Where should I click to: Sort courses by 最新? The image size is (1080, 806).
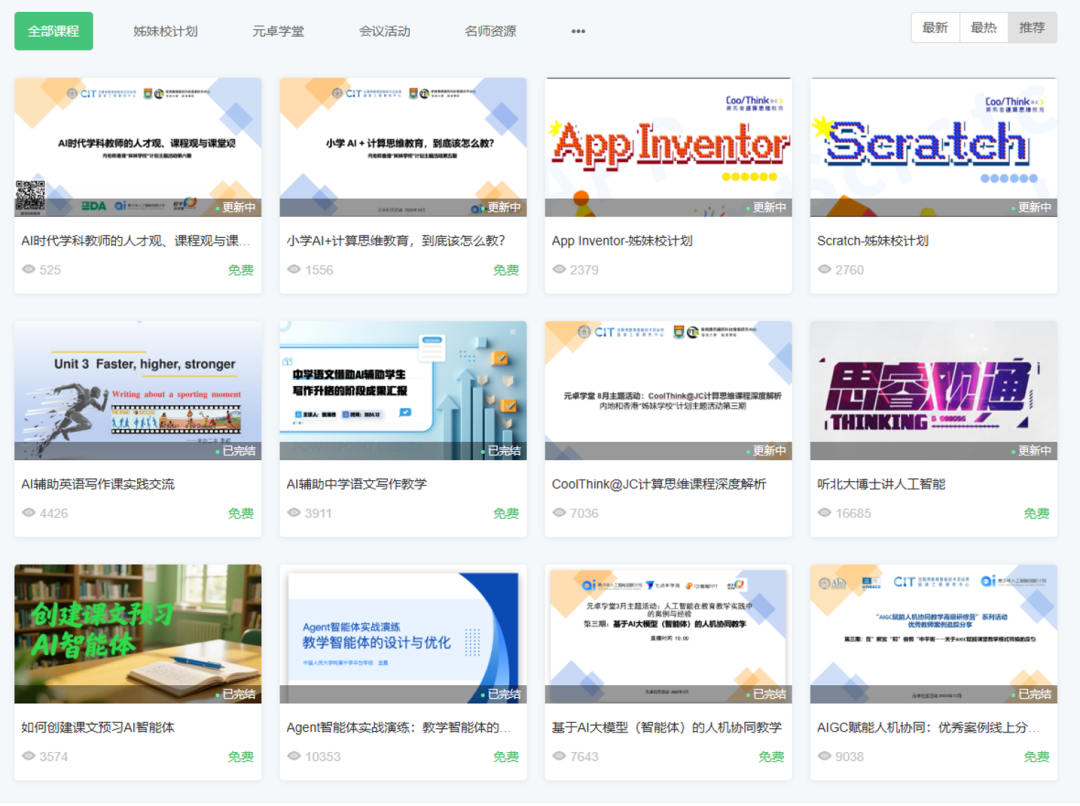(935, 28)
